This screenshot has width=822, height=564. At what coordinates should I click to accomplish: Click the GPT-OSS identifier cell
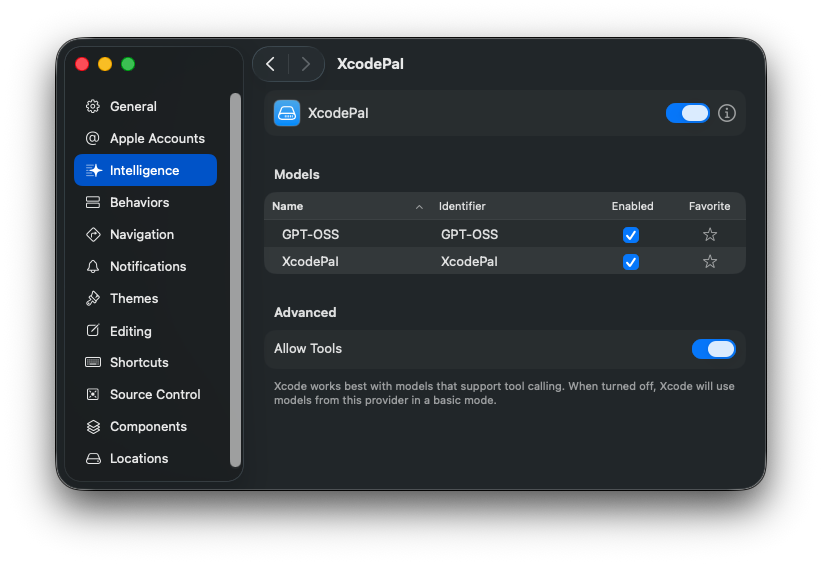[x=469, y=234]
